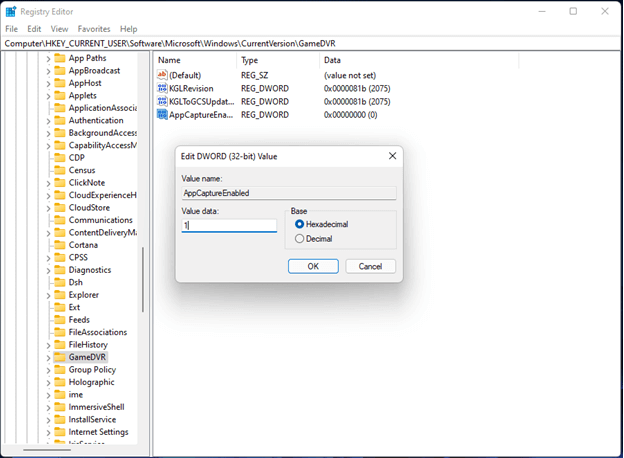Click OK to confirm DWORD value

click(x=313, y=266)
